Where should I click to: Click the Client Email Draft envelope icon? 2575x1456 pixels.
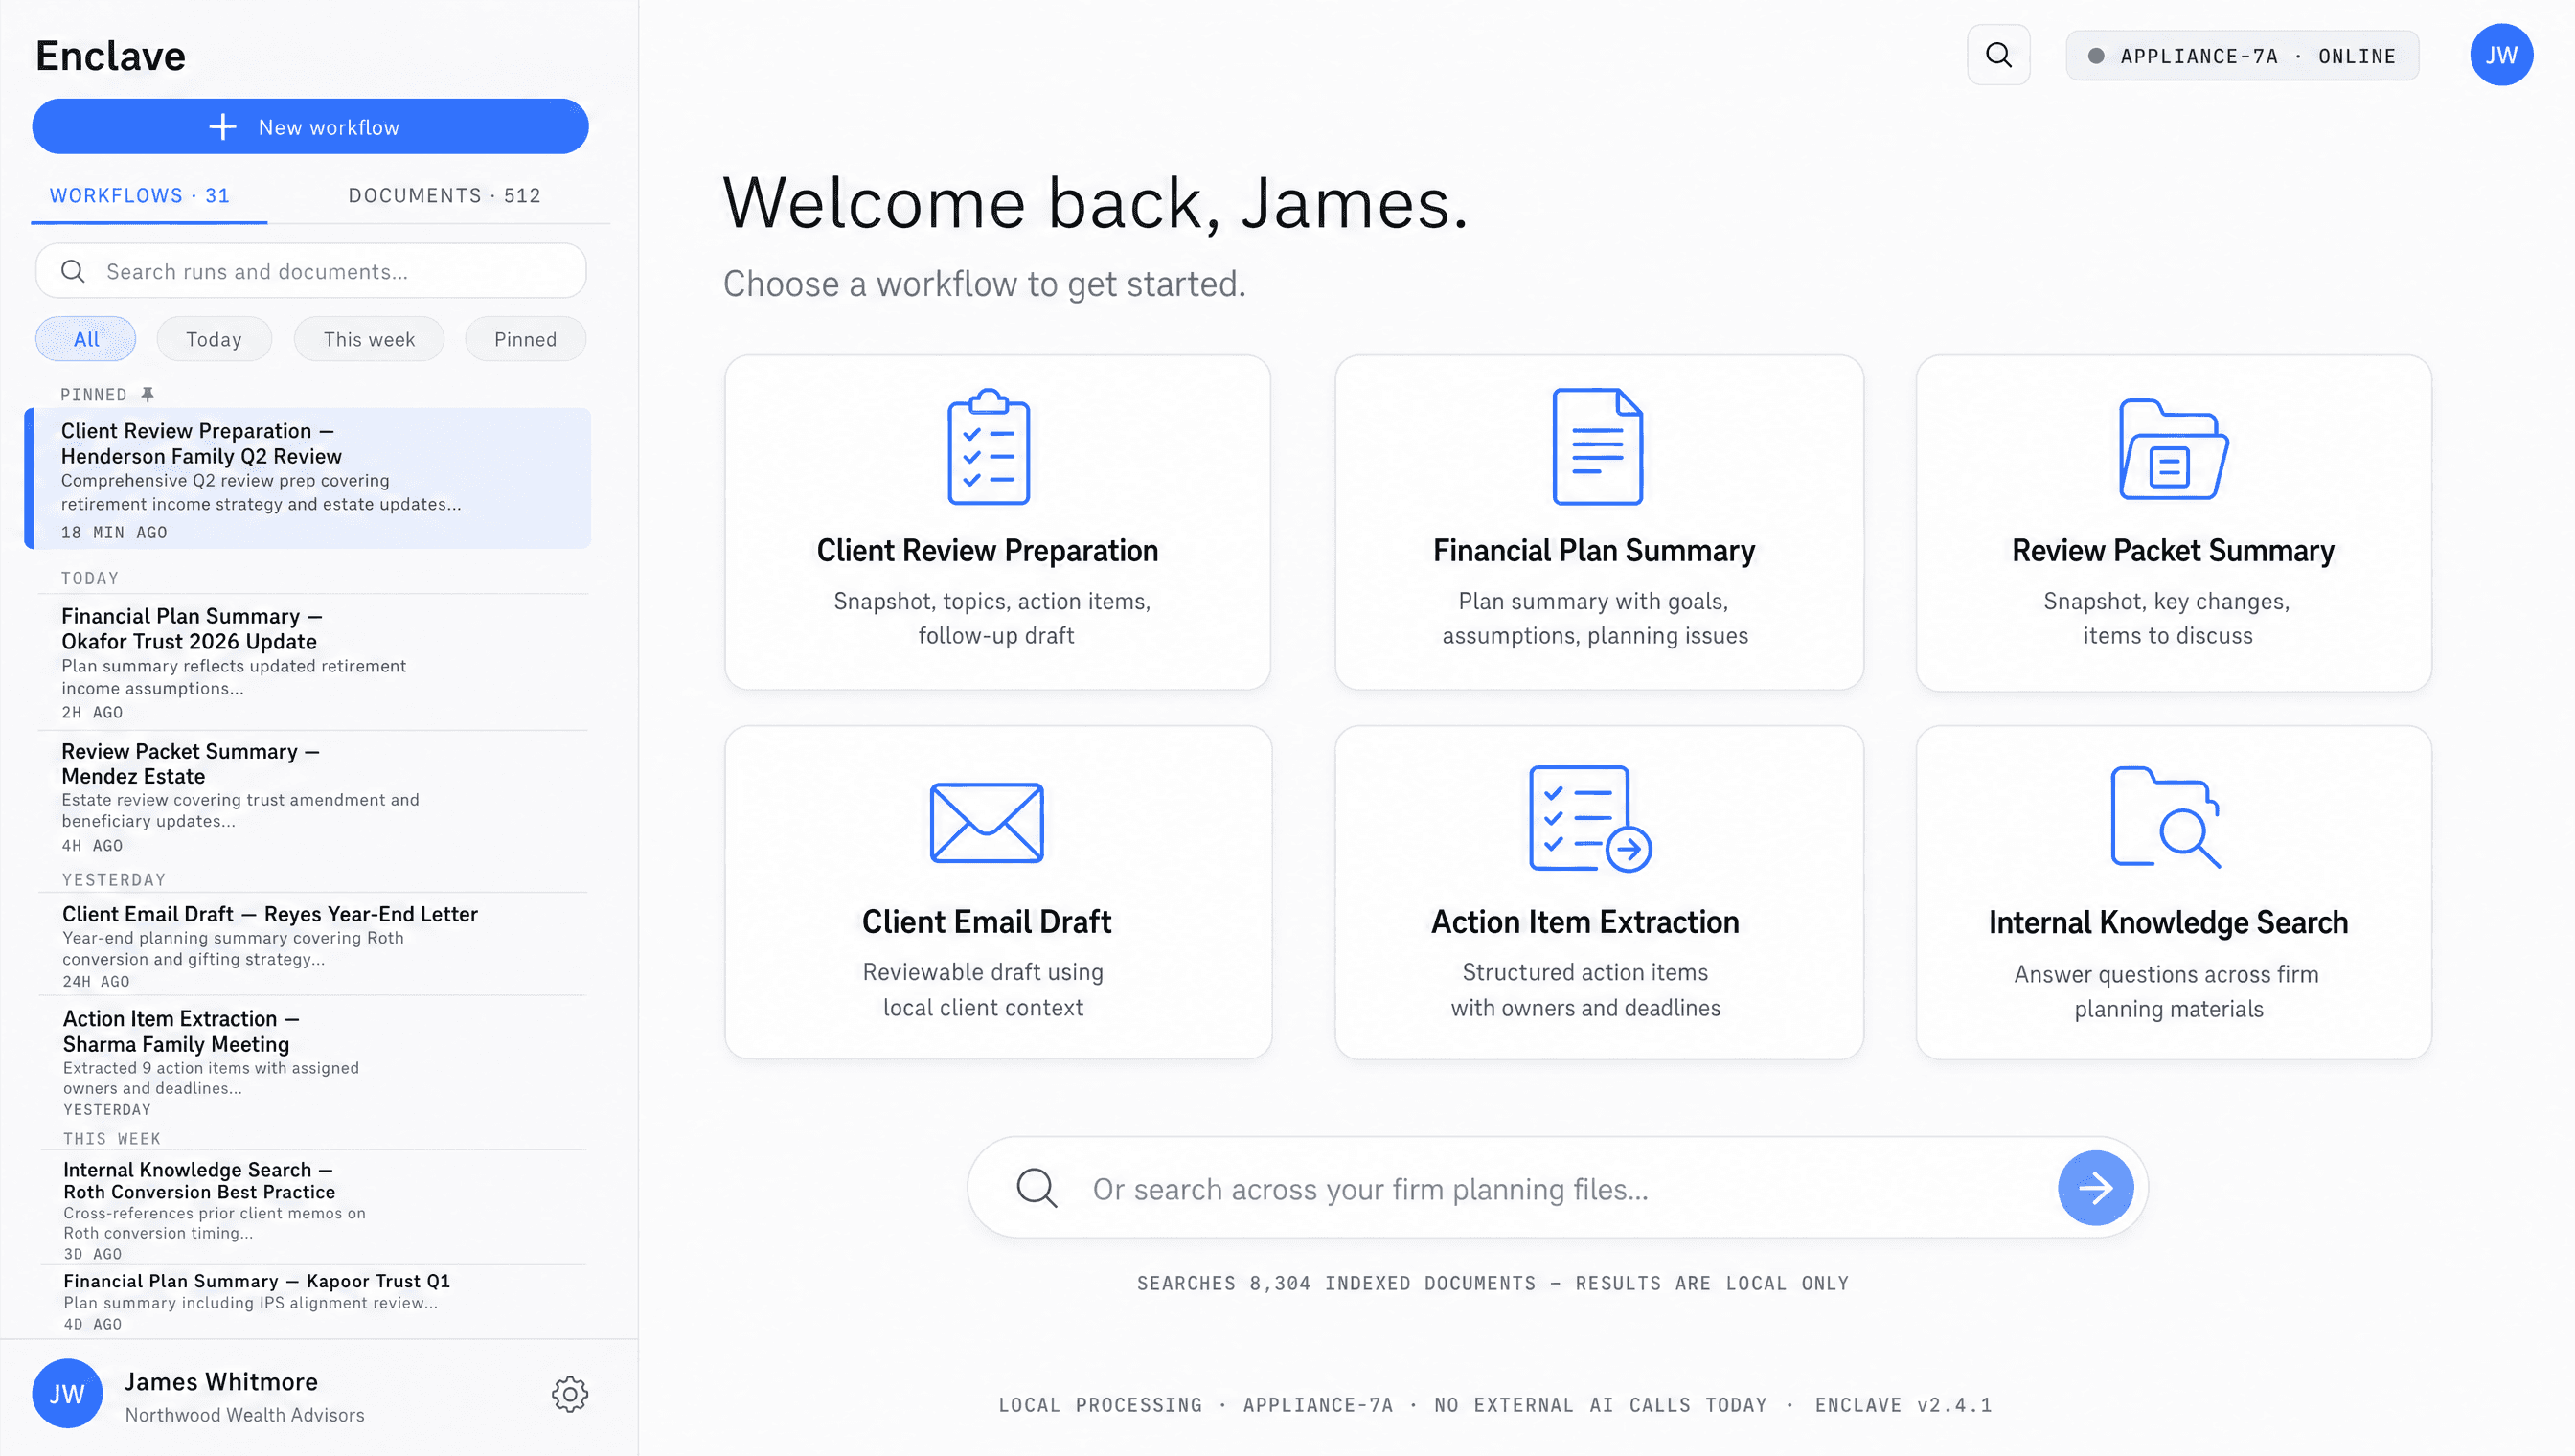pyautogui.click(x=986, y=822)
